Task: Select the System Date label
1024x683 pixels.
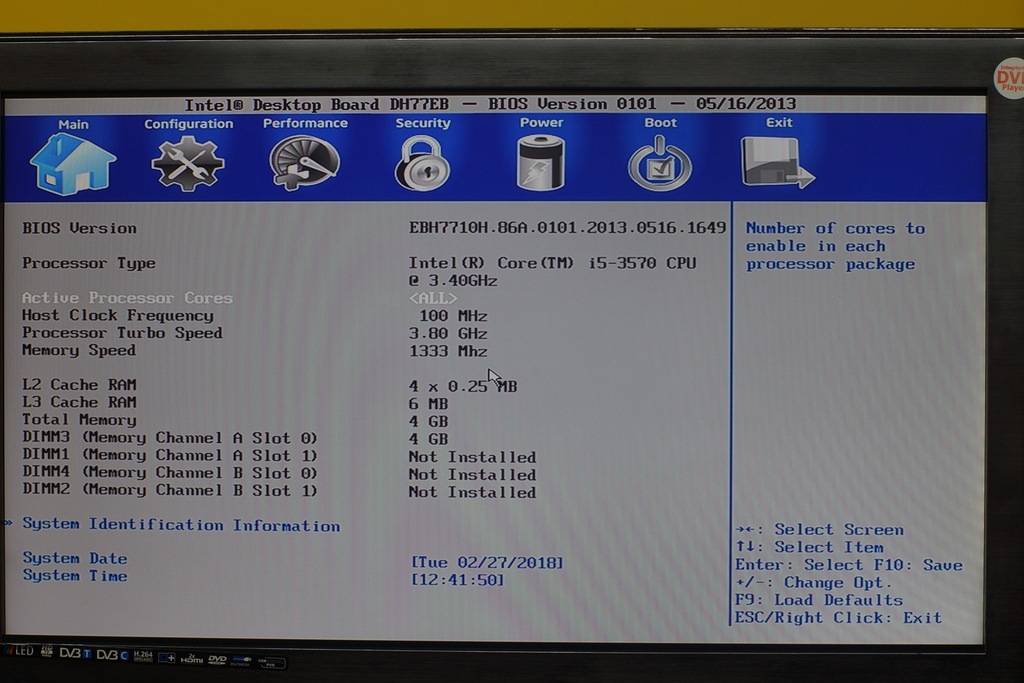Action: click(74, 558)
